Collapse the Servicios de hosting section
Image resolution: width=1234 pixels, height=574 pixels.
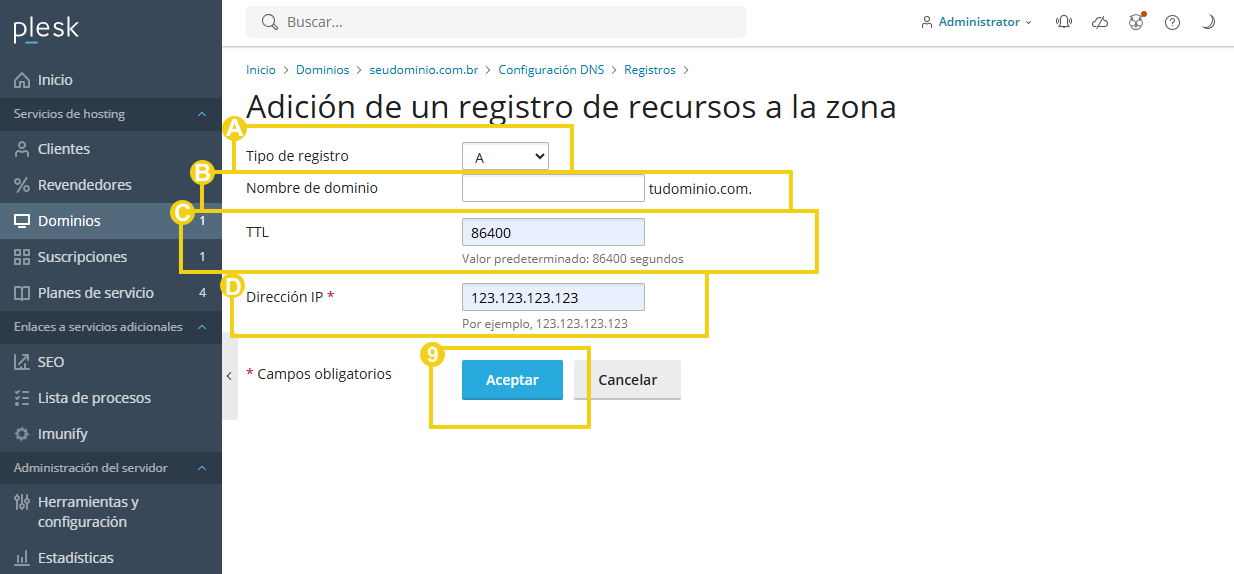(x=201, y=114)
